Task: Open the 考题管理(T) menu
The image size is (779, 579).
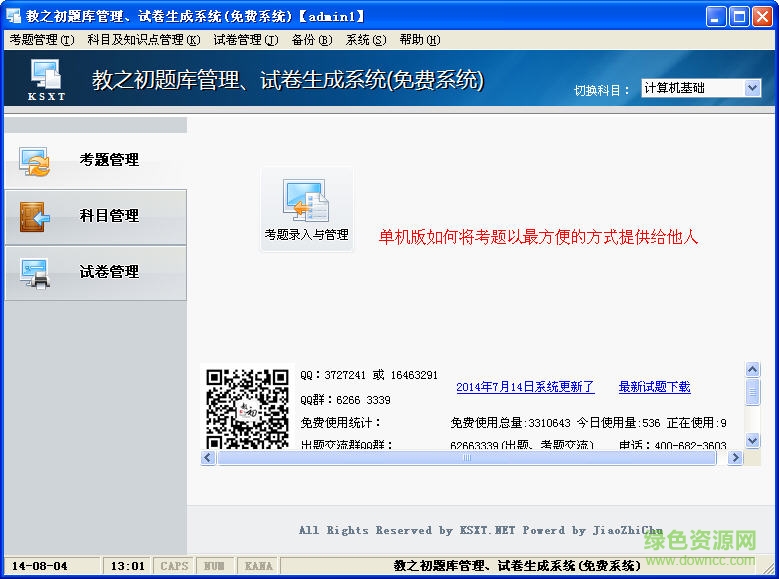Action: pyautogui.click(x=41, y=40)
